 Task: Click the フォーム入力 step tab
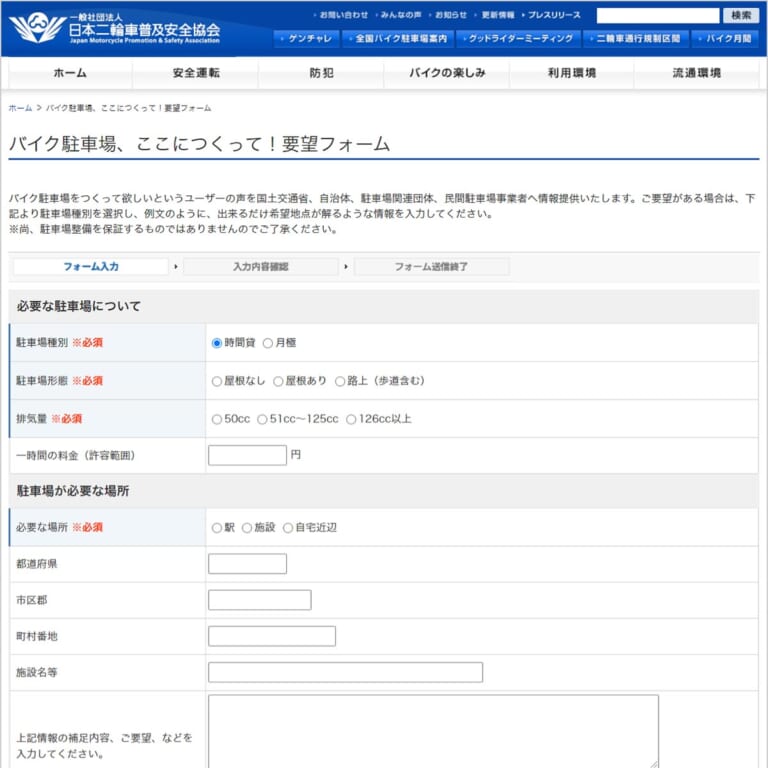click(91, 266)
